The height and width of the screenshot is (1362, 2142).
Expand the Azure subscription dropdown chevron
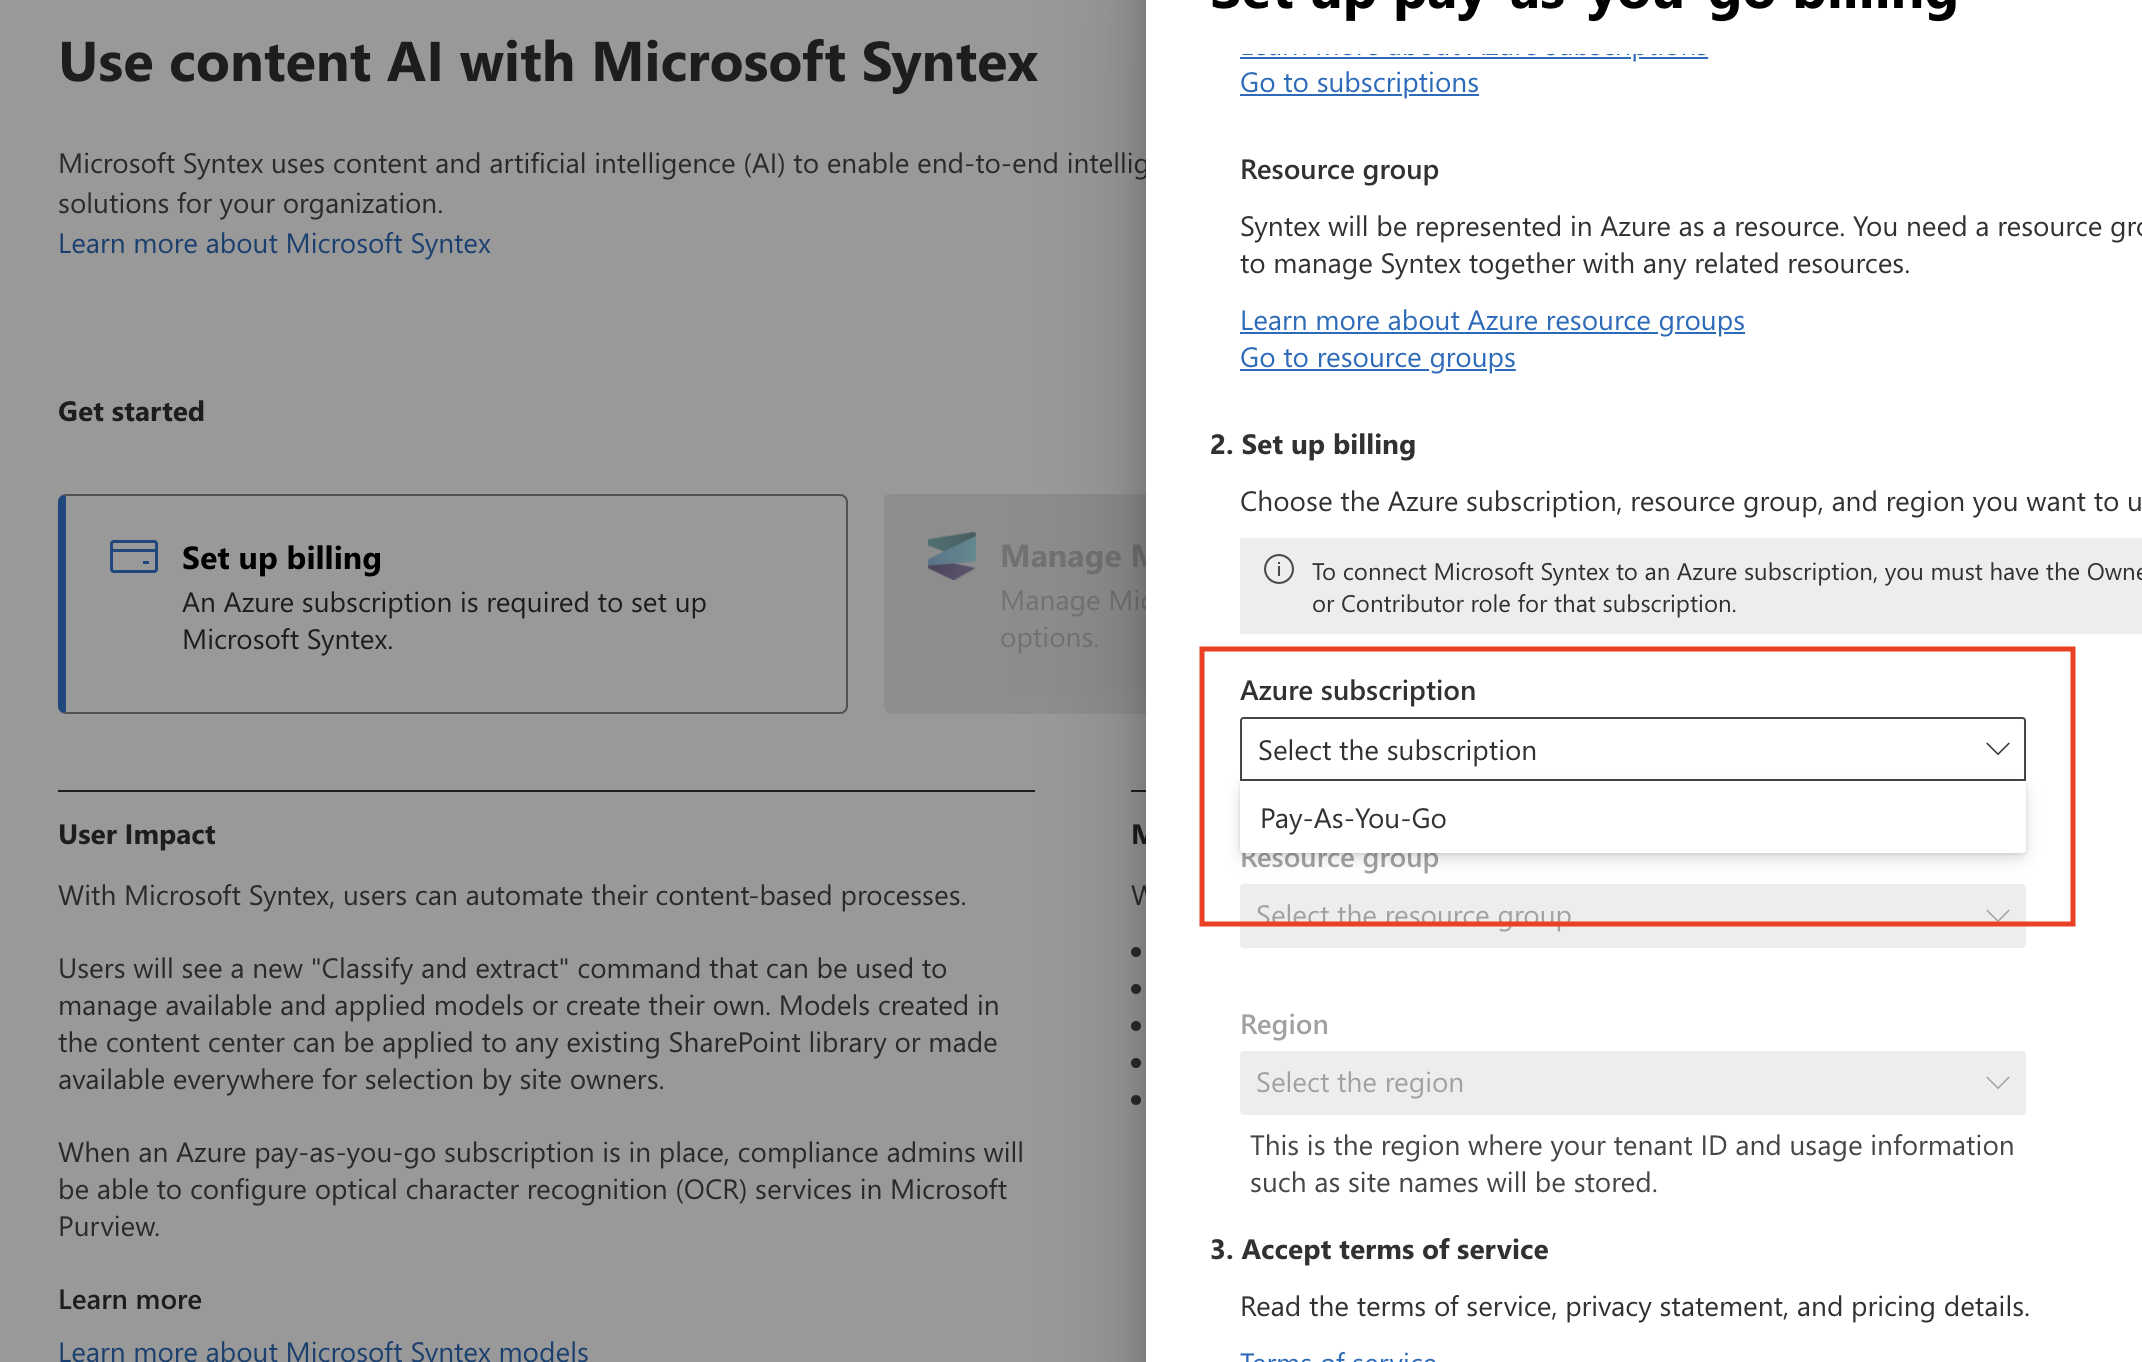click(x=1997, y=749)
